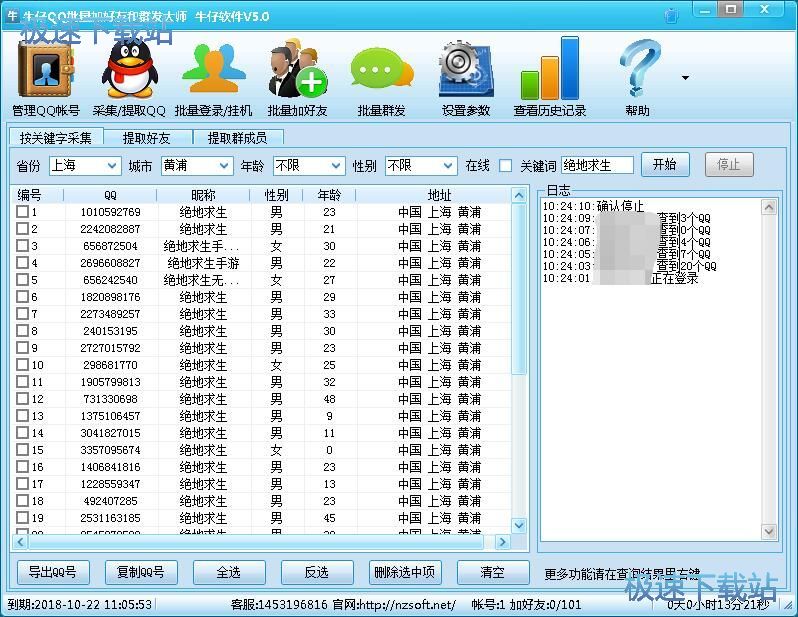The width and height of the screenshot is (798, 617).
Task: Click QQ number 1905799813 in row 11
Action: [x=110, y=382]
